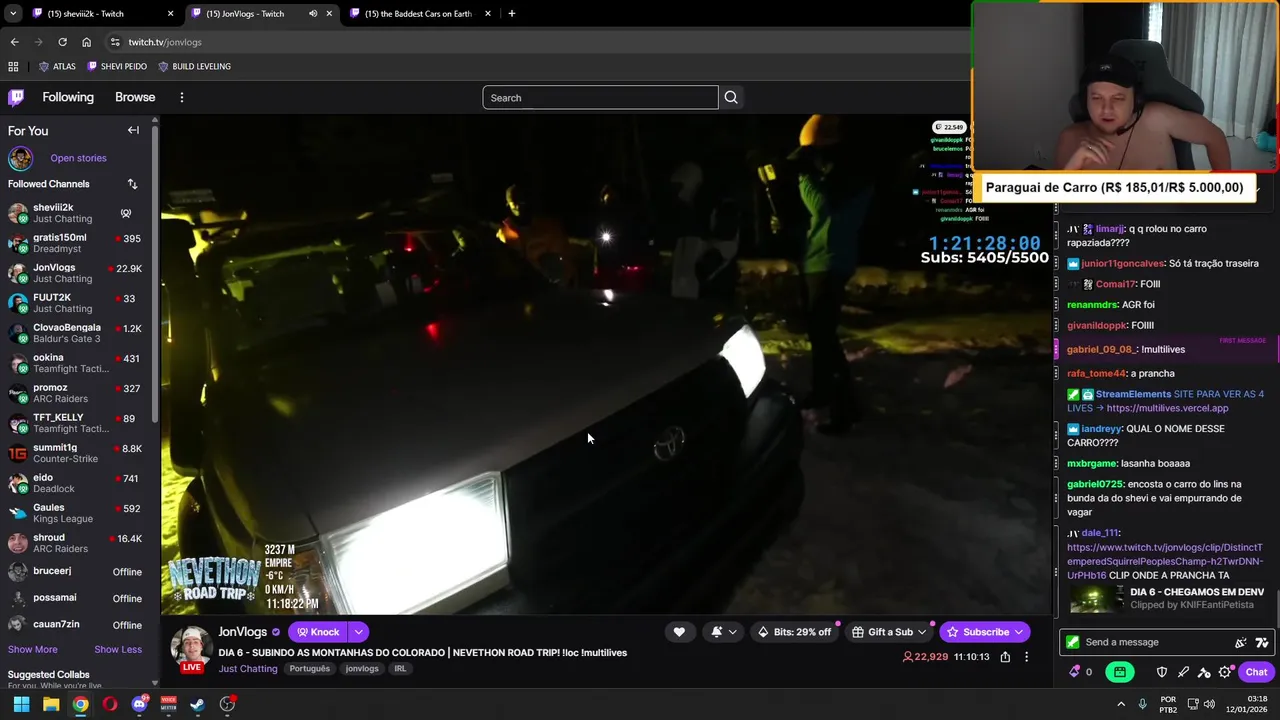Select the IRL tag
Image resolution: width=1280 pixels, height=720 pixels.
coord(400,668)
